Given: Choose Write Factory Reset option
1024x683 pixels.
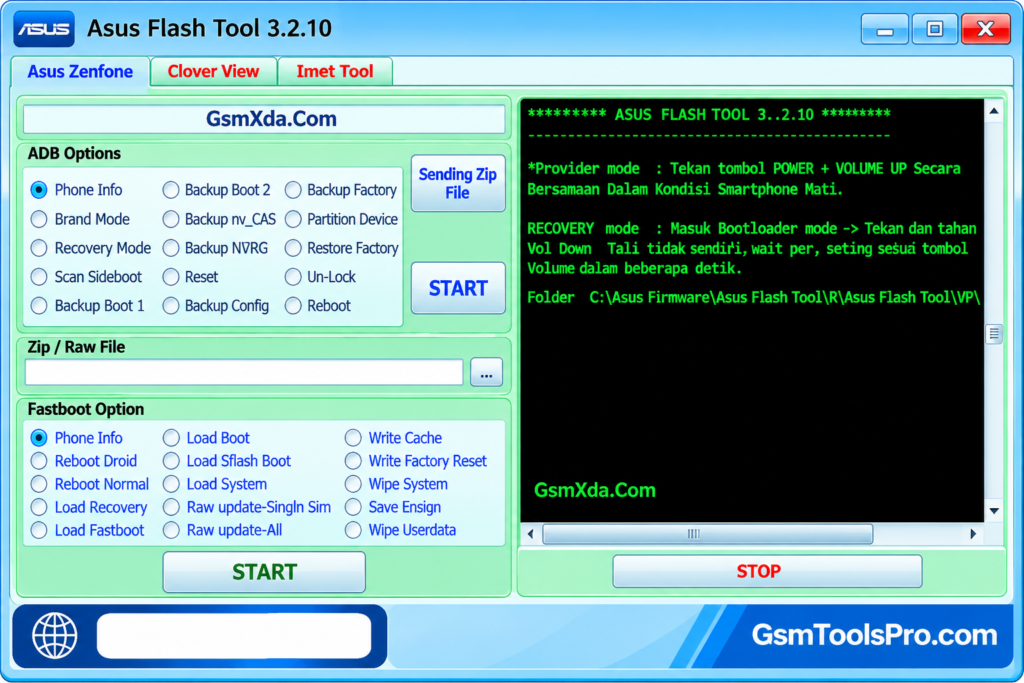Looking at the screenshot, I should click(x=353, y=461).
